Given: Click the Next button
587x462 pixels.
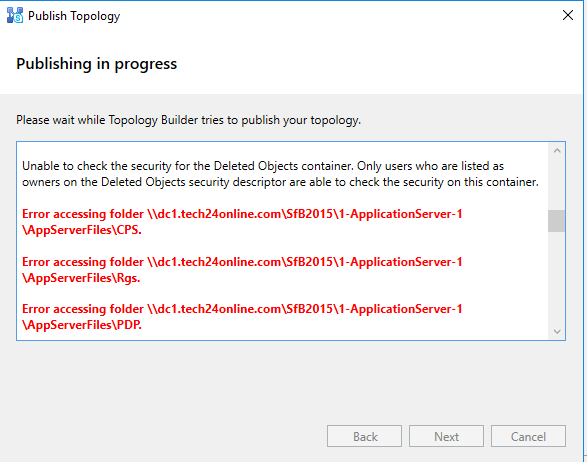Looking at the screenshot, I should (x=446, y=436).
